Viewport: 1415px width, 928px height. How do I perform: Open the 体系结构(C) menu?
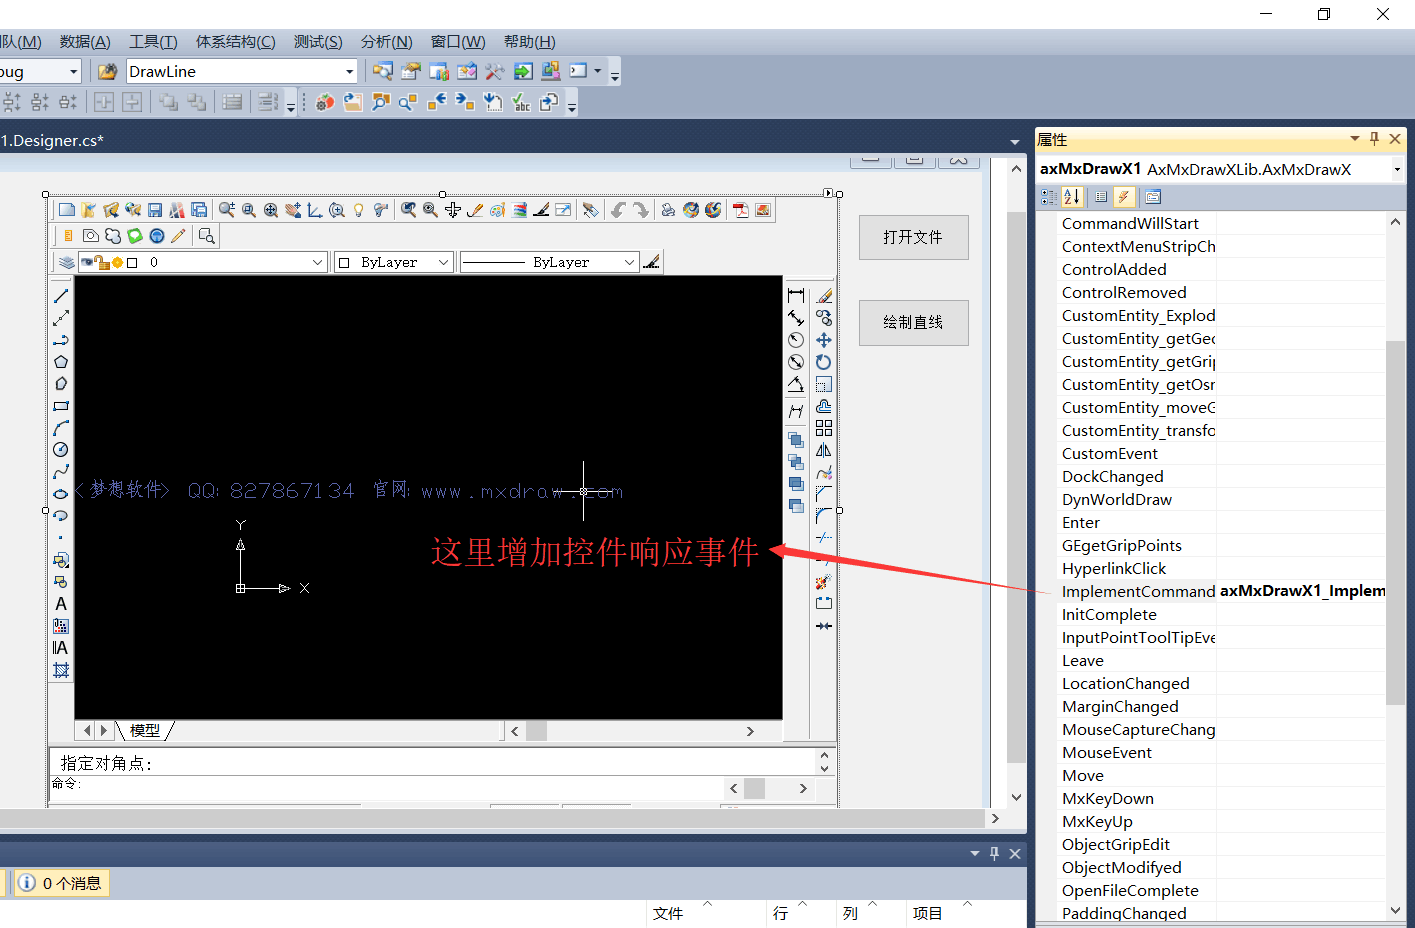tap(235, 41)
